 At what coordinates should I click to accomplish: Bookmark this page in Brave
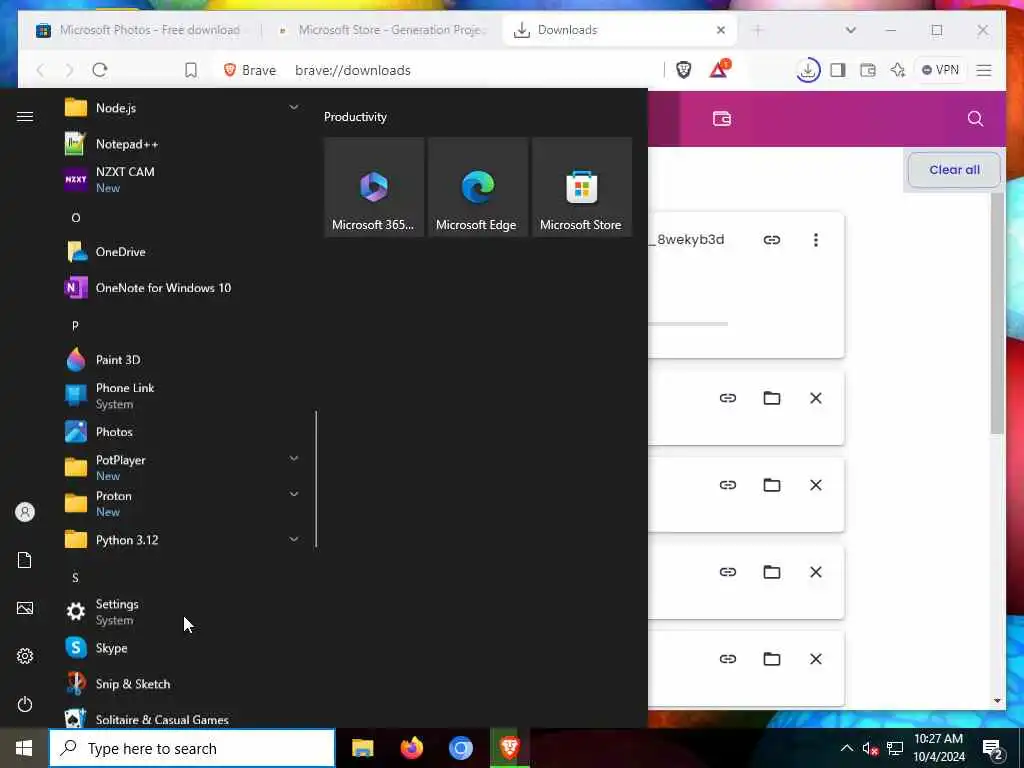pos(191,70)
